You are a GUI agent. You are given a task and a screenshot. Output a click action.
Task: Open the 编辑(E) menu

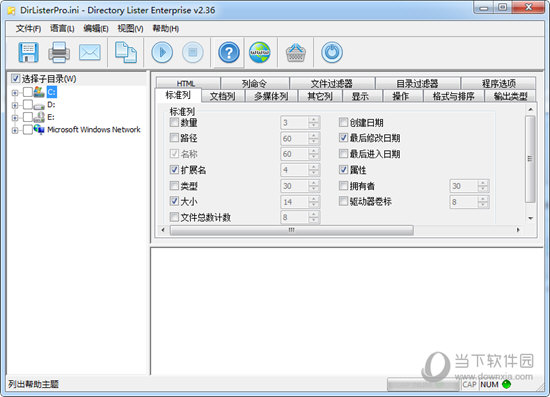[96, 28]
